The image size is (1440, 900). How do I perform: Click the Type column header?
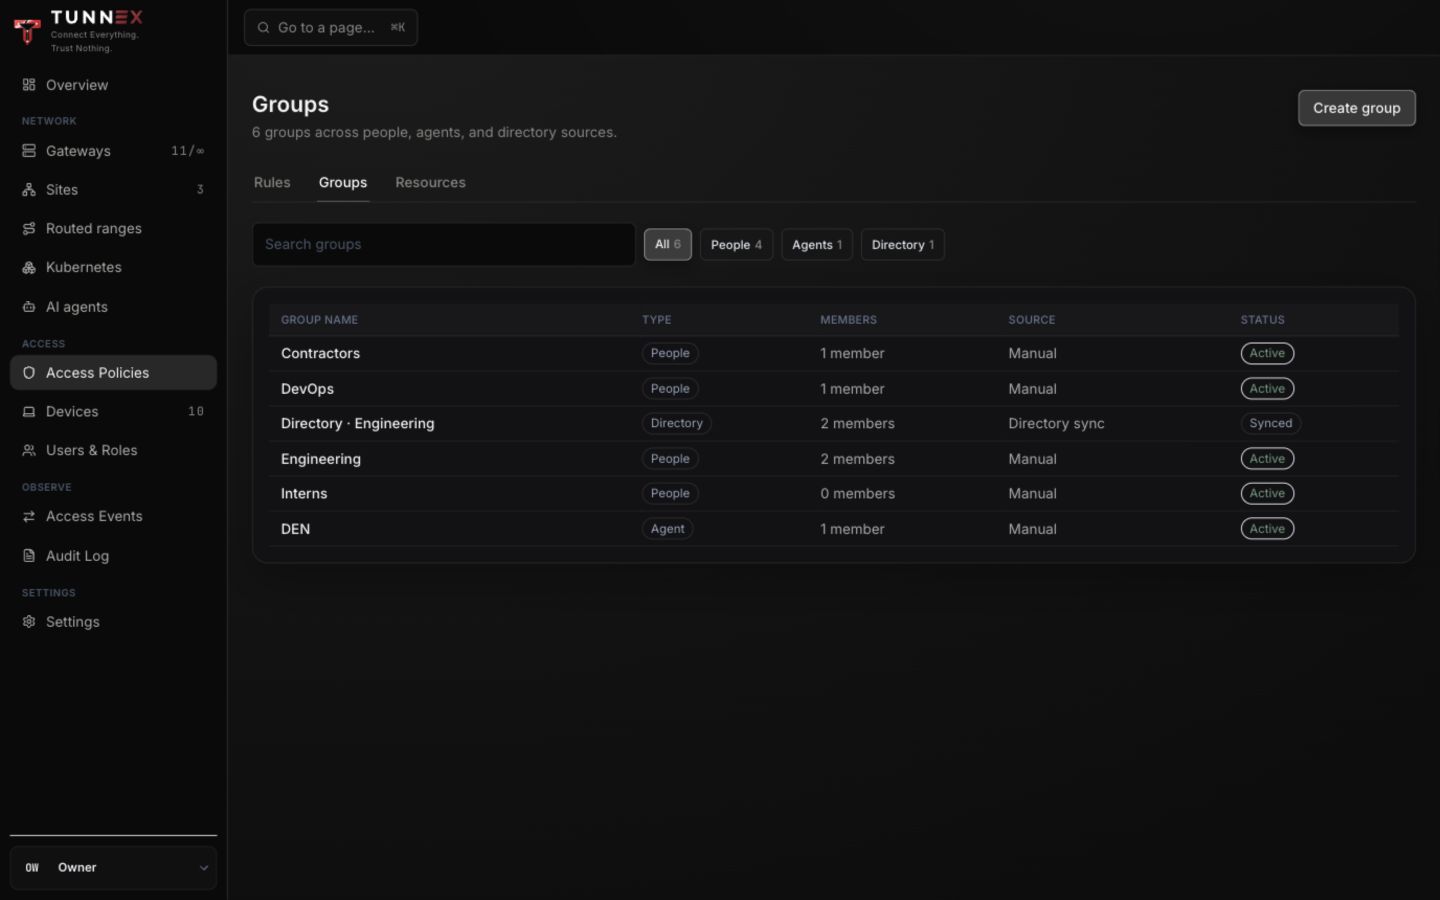(656, 320)
